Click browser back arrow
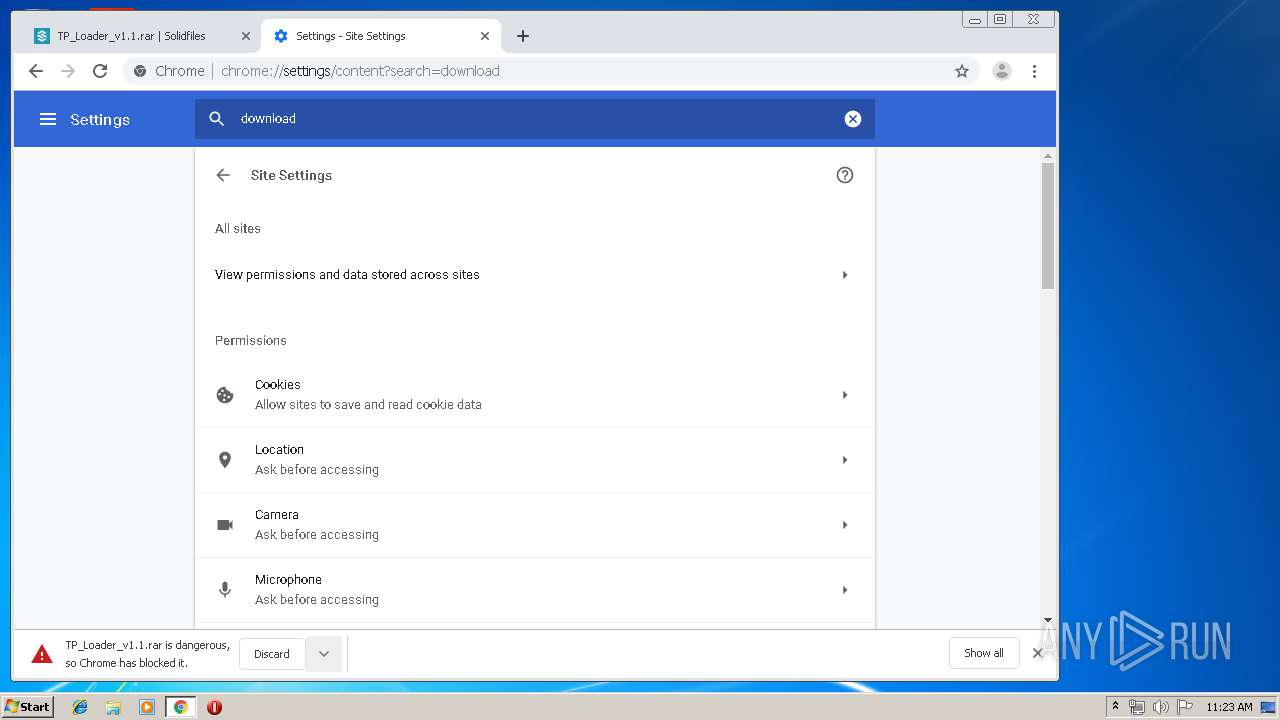1280x720 pixels. pyautogui.click(x=36, y=71)
